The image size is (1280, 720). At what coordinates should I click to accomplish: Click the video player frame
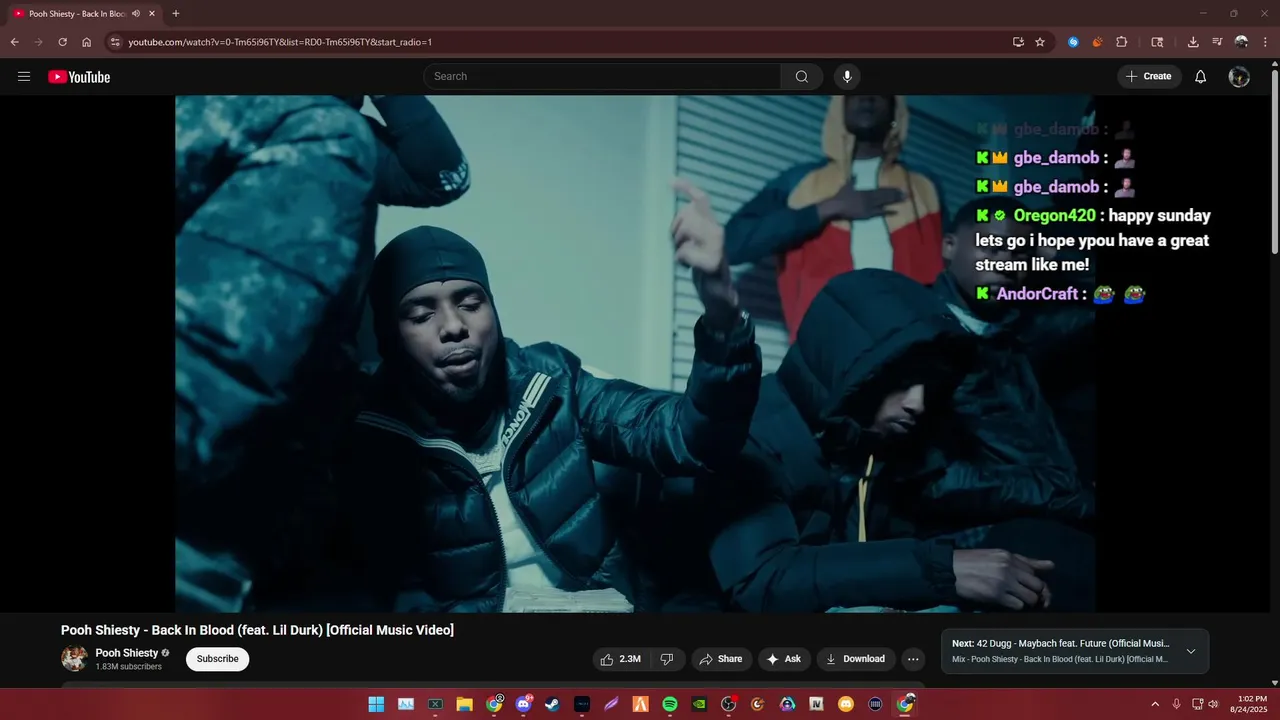[635, 354]
